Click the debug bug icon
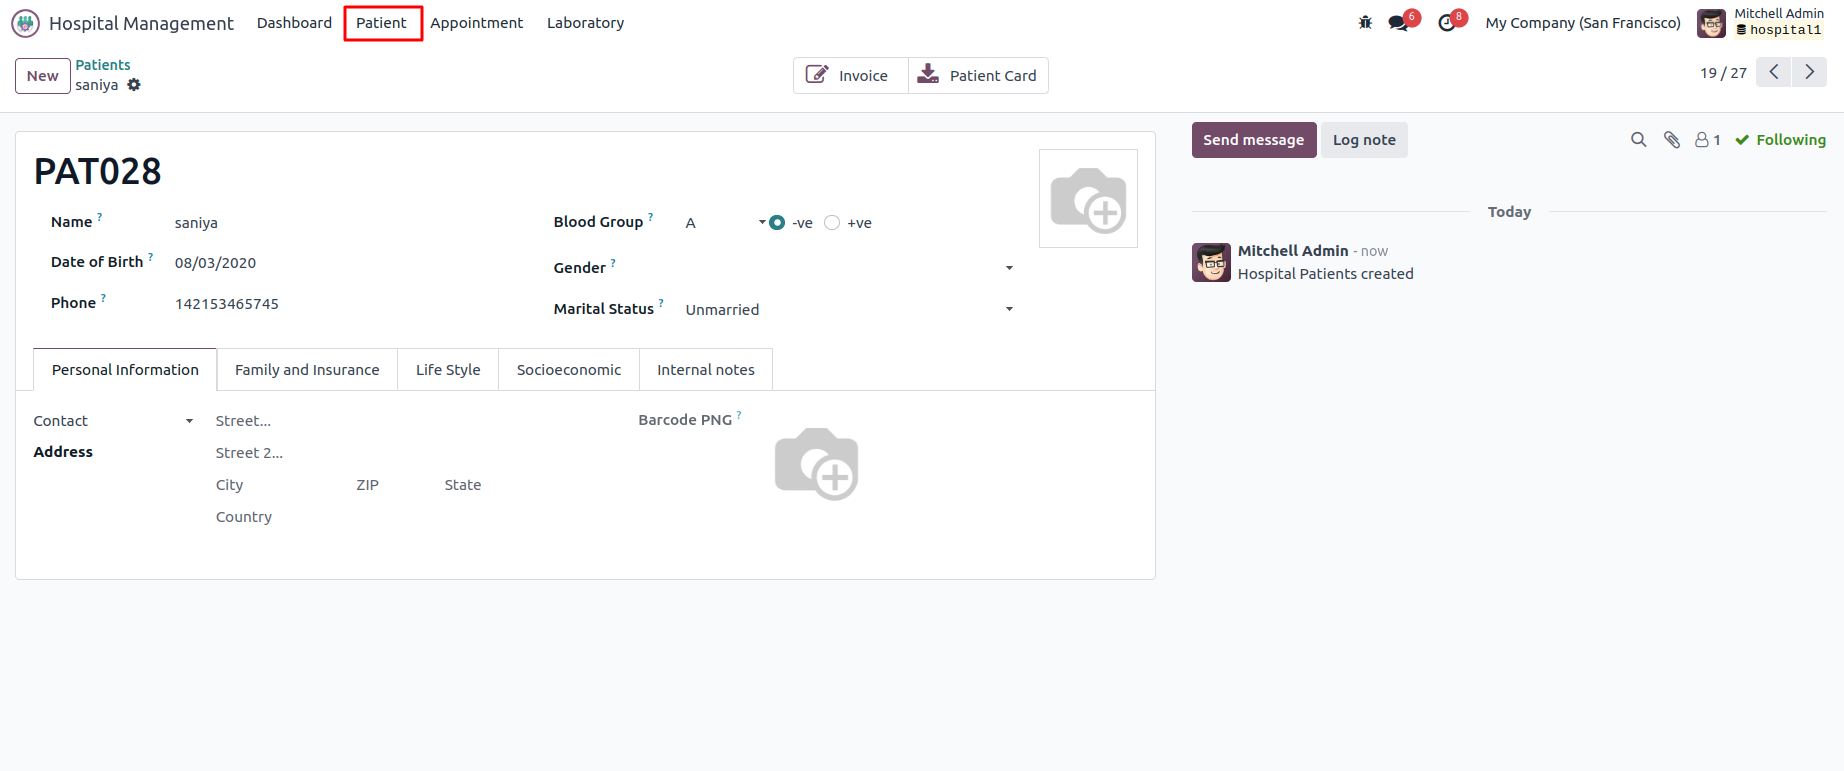 pyautogui.click(x=1365, y=22)
